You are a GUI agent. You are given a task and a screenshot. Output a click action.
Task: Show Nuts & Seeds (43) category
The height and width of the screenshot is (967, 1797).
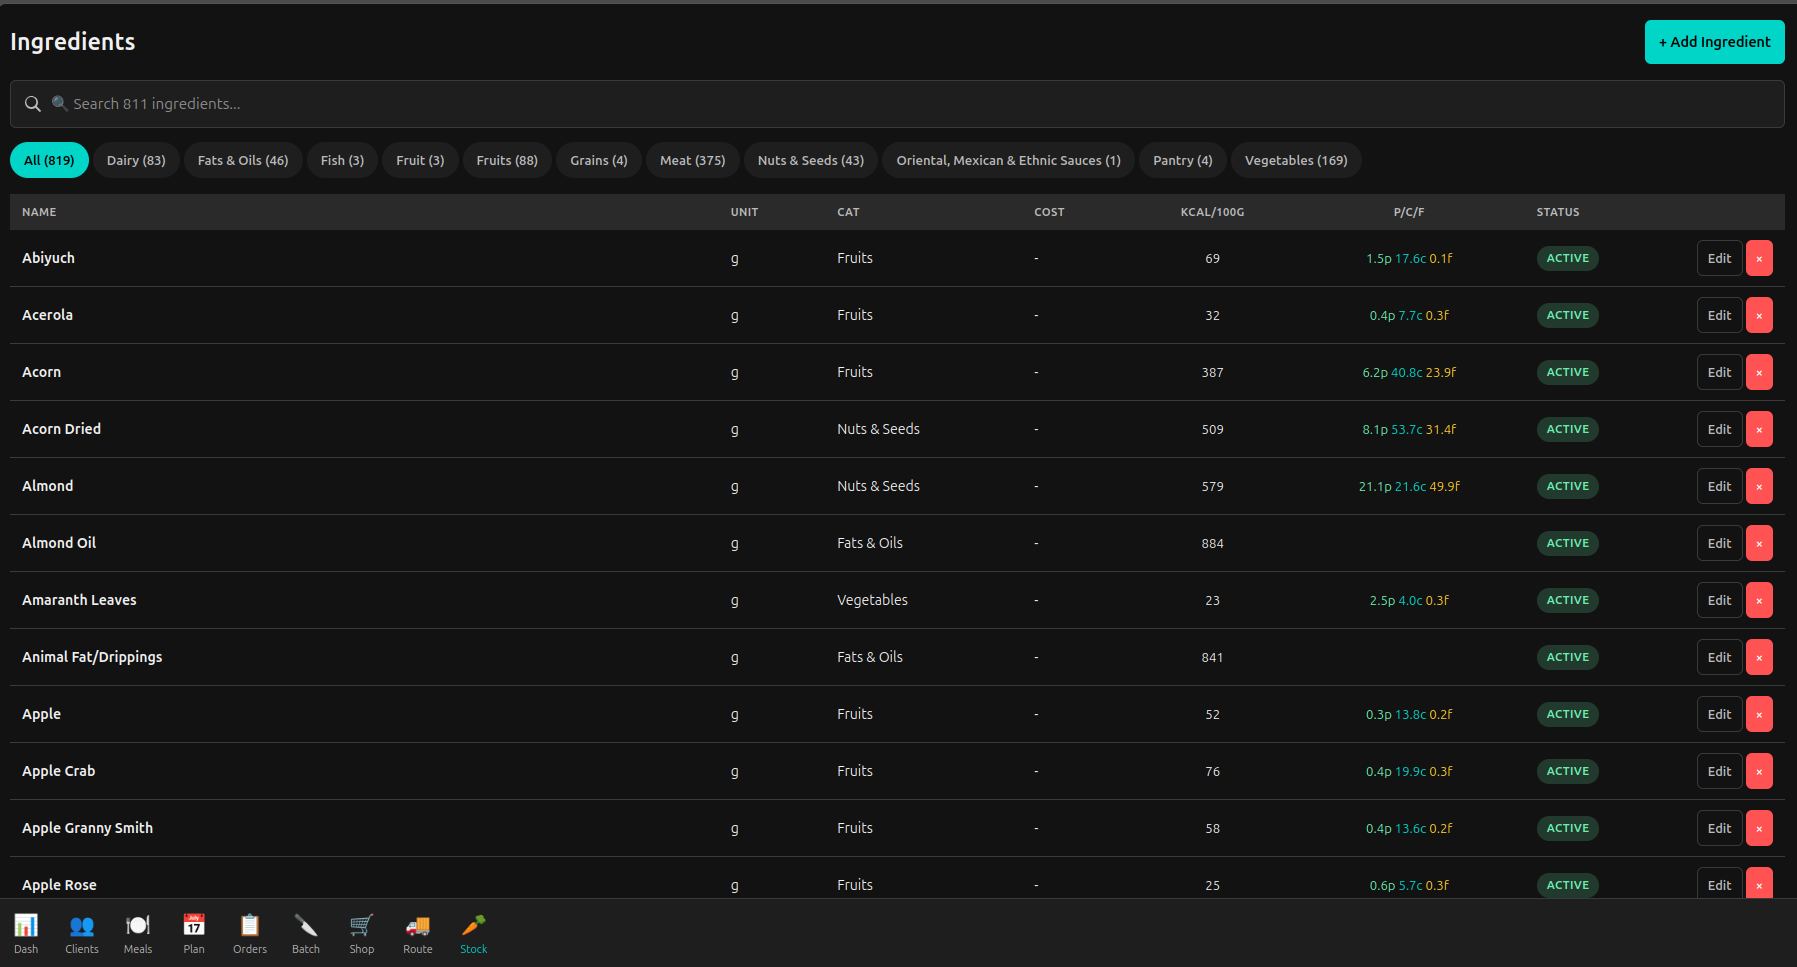point(811,160)
